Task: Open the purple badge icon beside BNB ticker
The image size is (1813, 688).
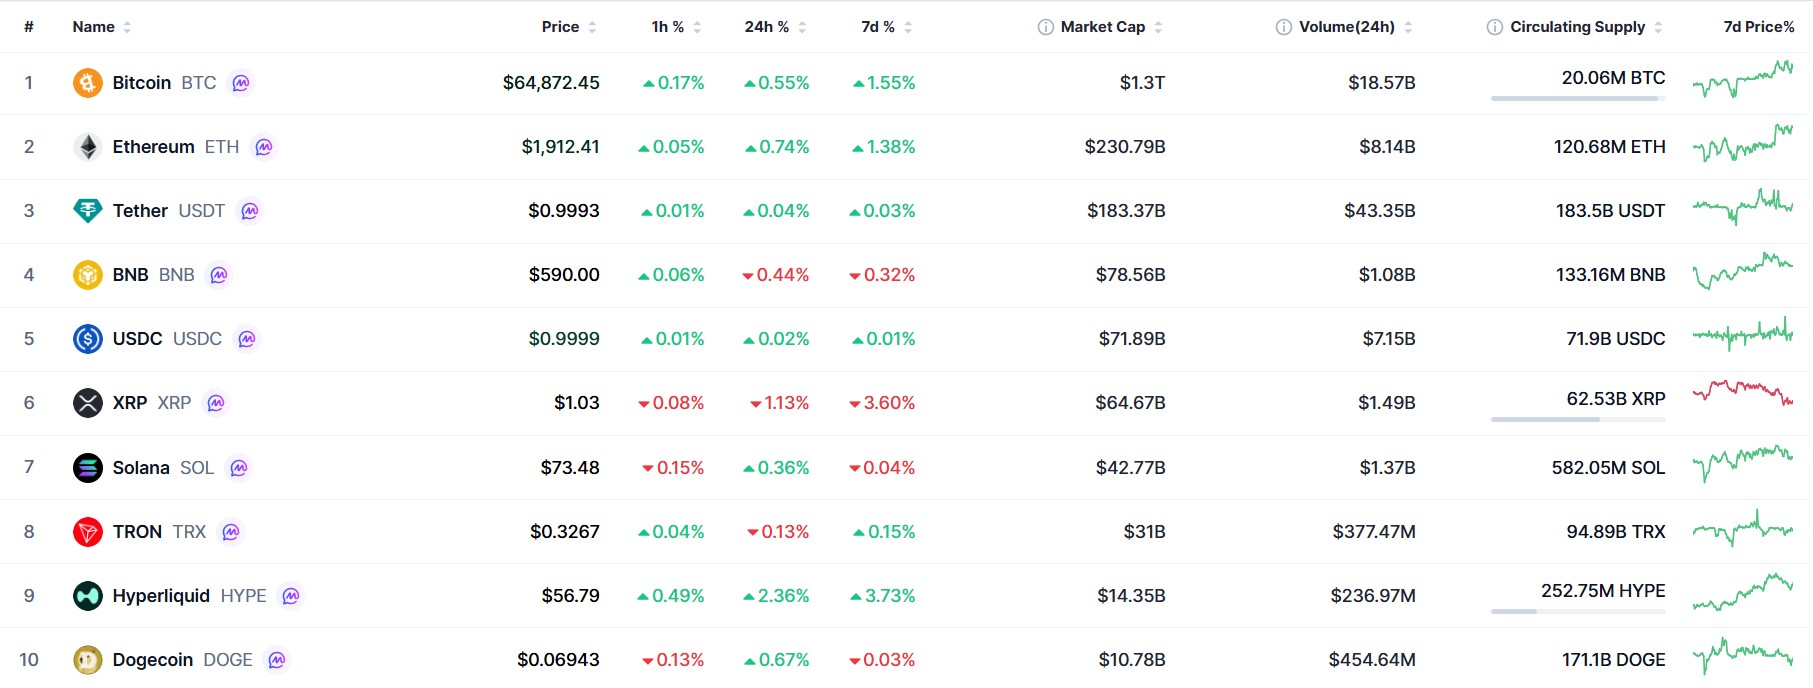Action: (x=219, y=275)
